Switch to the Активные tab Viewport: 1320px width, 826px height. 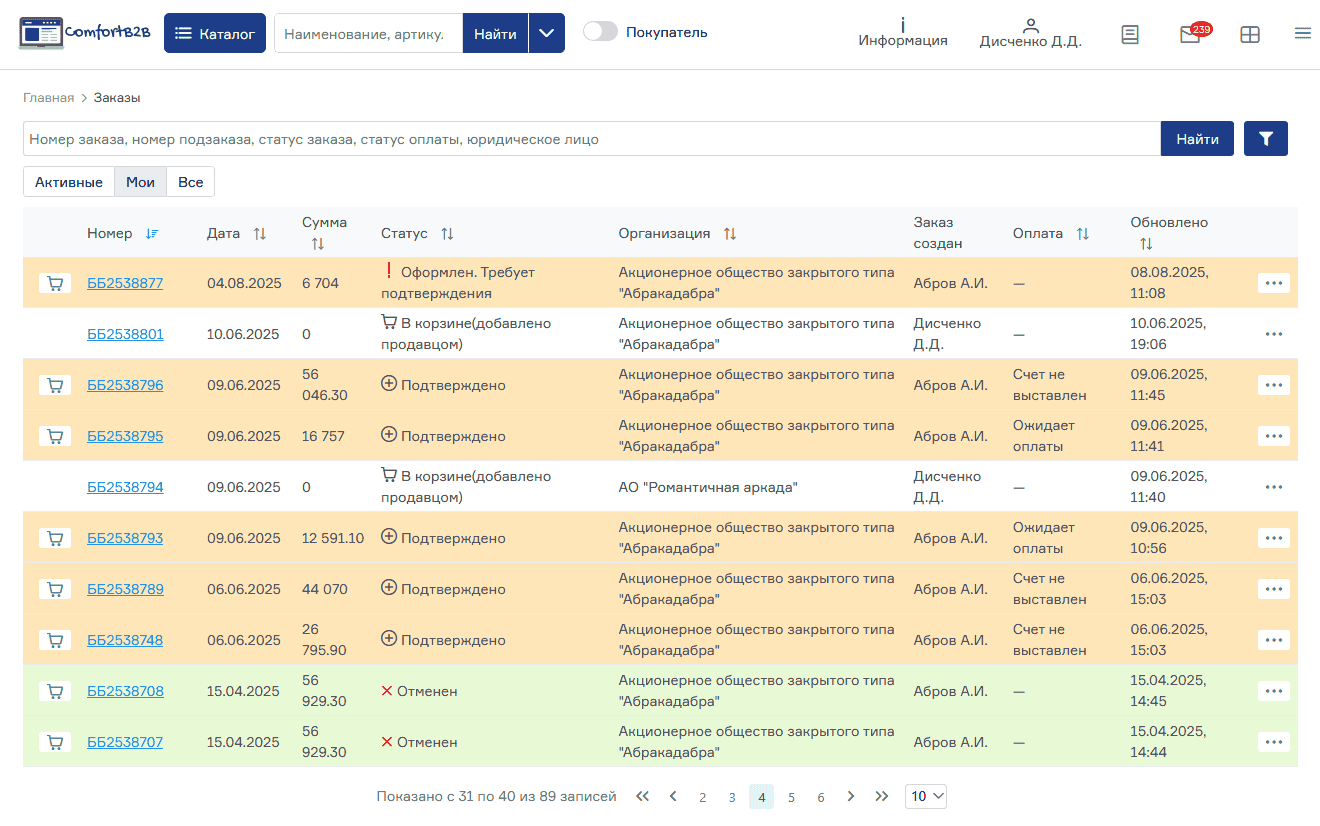(69, 182)
